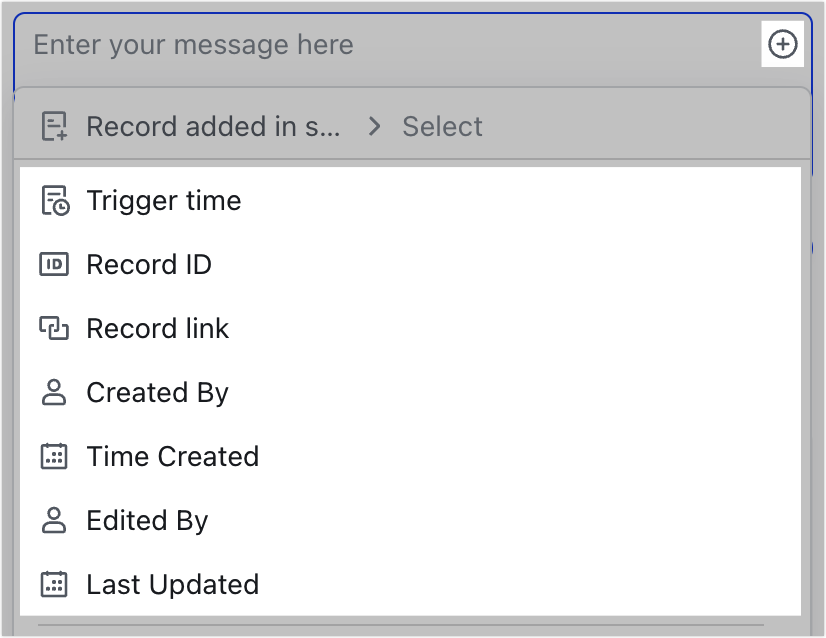Viewport: 826px width, 638px height.
Task: Select Edited By as the variable
Action: pos(146,520)
